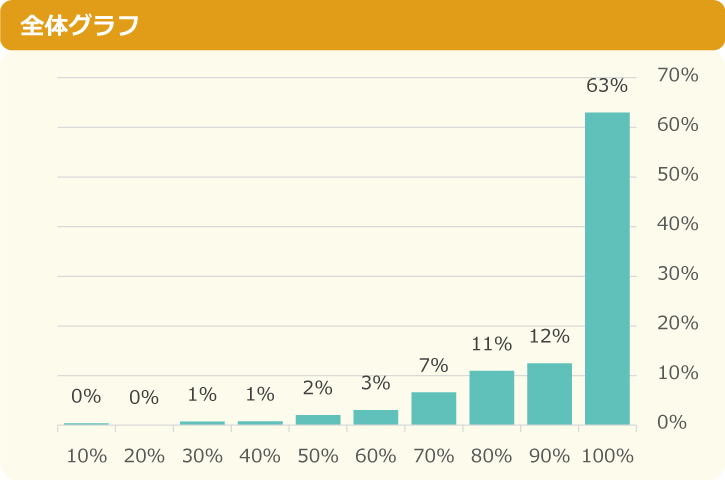This screenshot has width=725, height=480.
Task: Click the 全体グラフ header title
Action: (x=79, y=25)
